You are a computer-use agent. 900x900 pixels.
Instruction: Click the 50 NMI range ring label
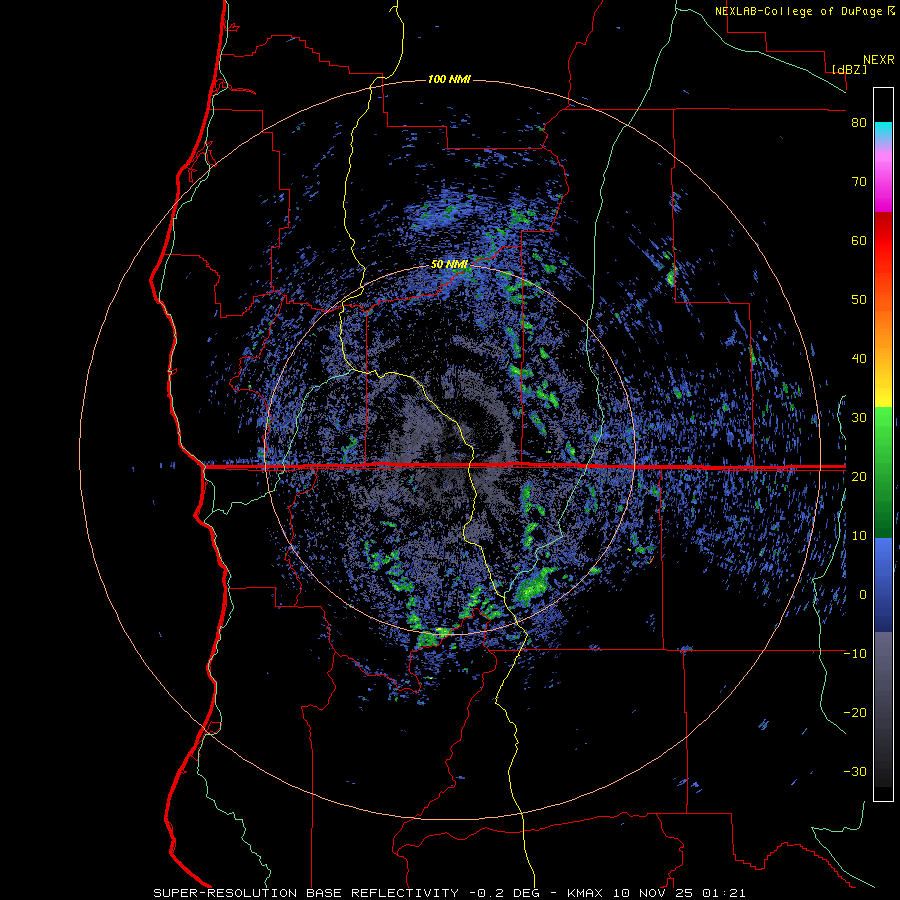(x=449, y=265)
